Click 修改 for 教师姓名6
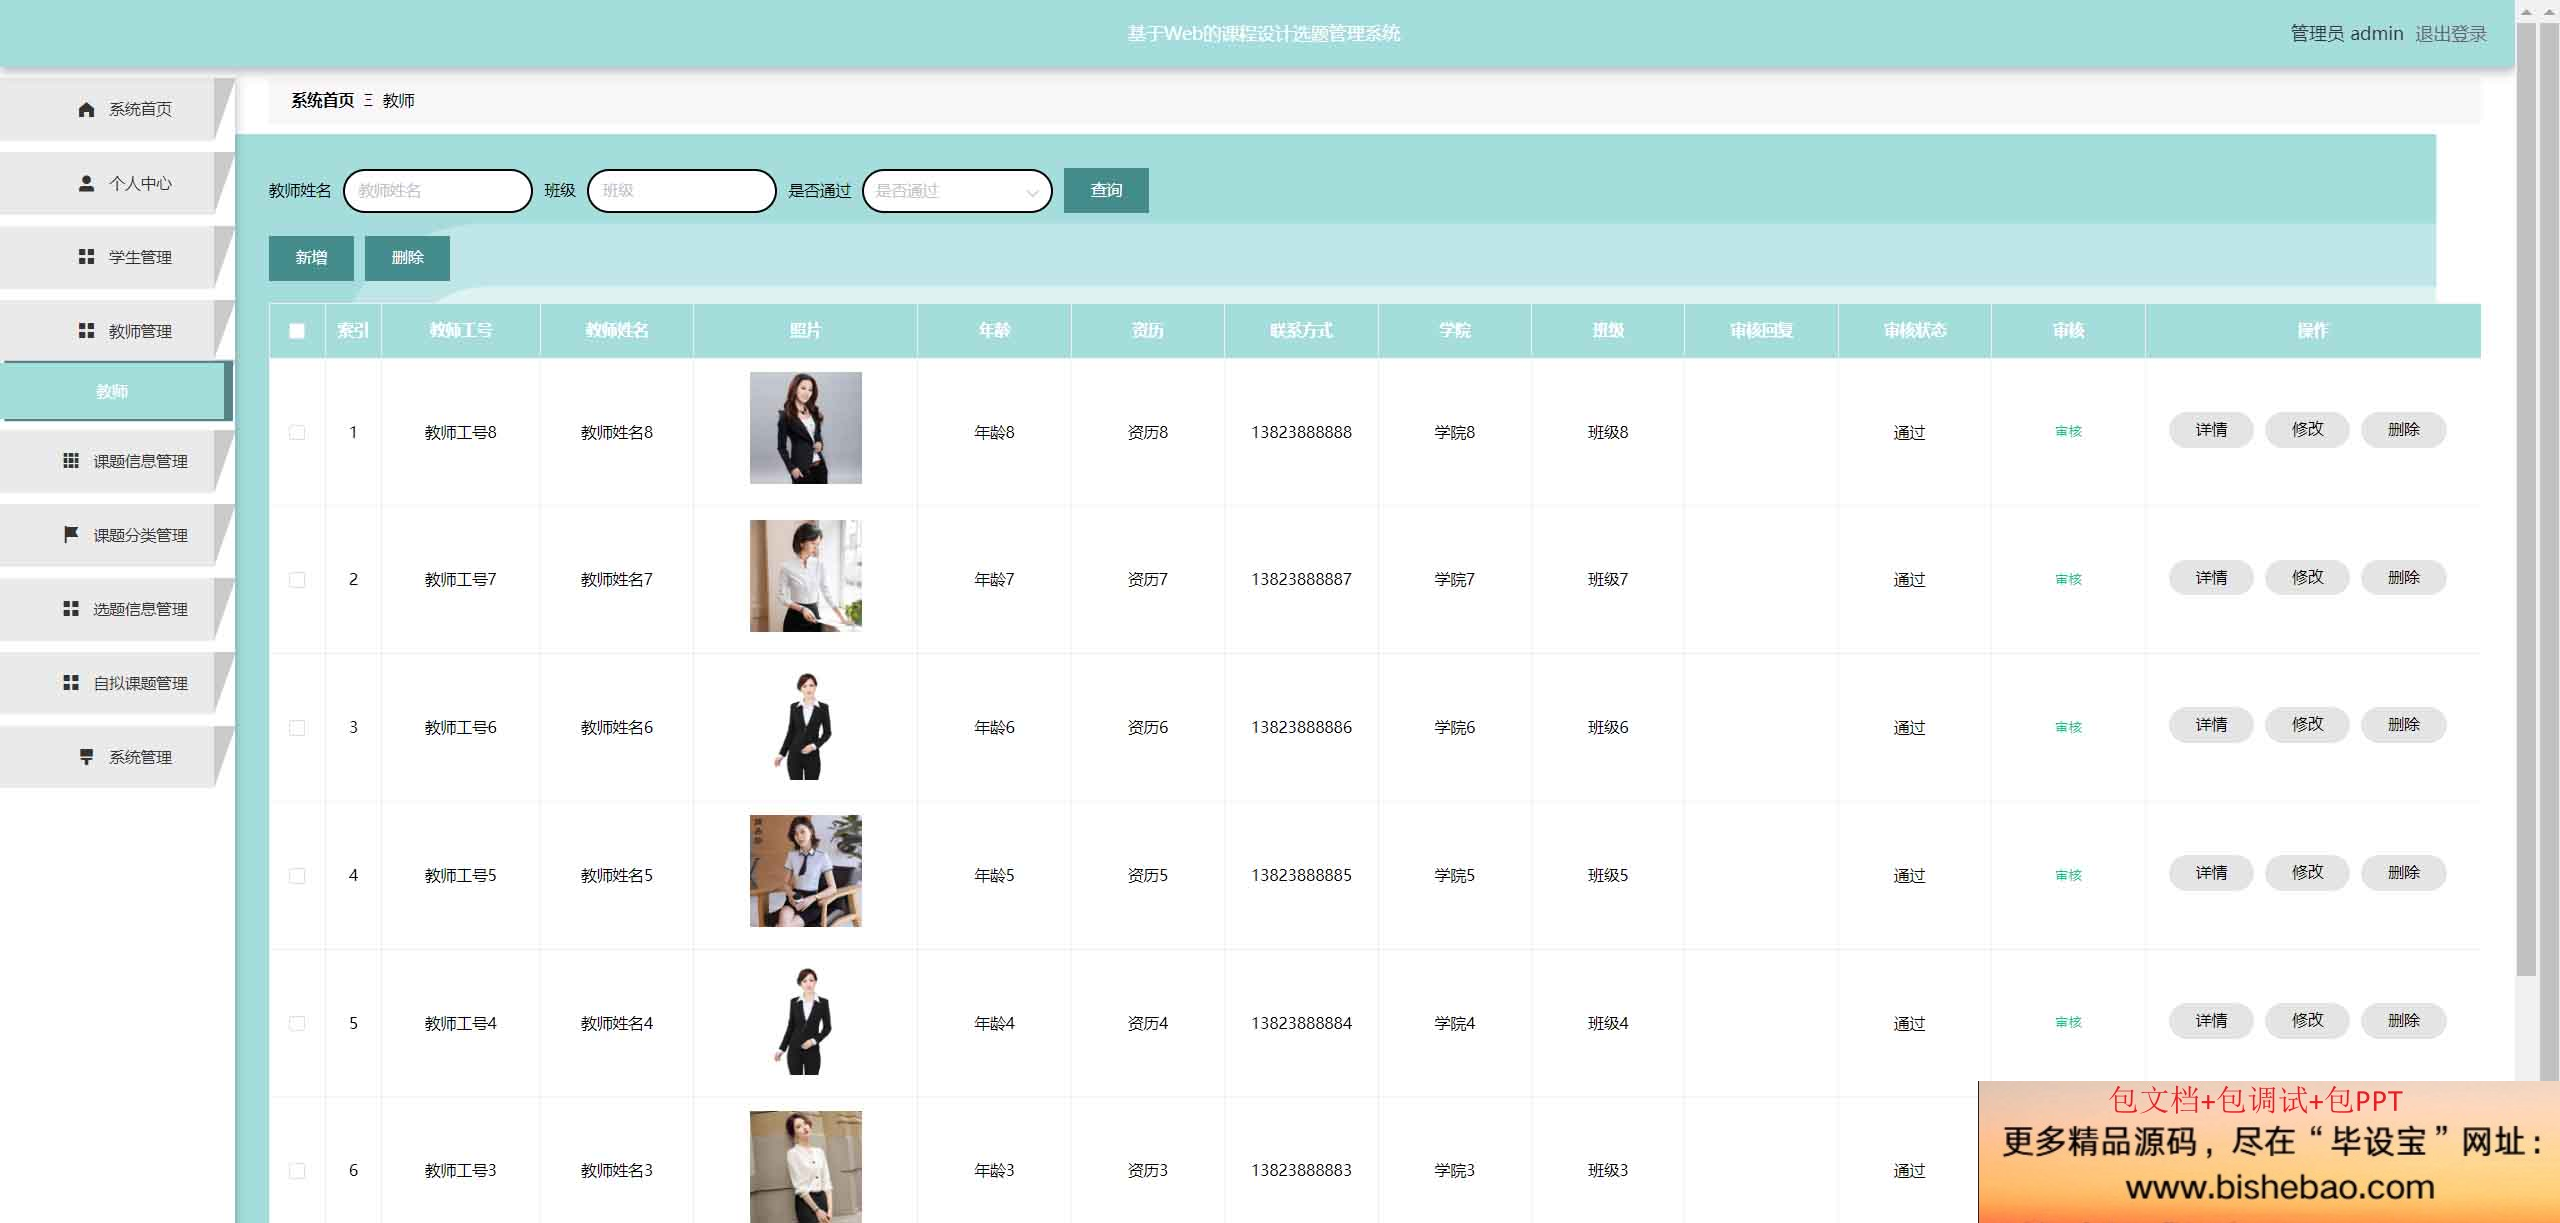2560x1223 pixels. [x=2307, y=725]
